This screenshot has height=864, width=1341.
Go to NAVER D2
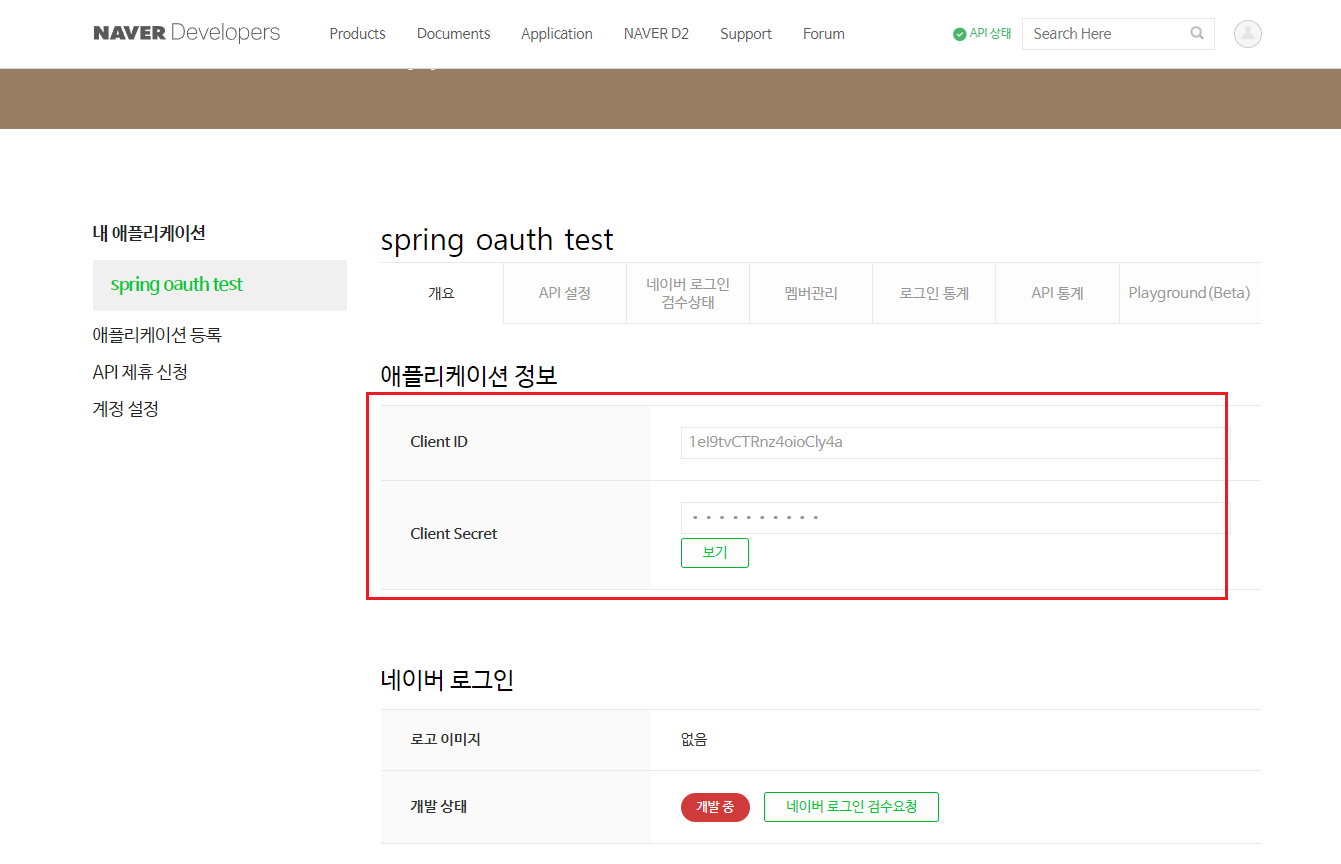click(656, 34)
